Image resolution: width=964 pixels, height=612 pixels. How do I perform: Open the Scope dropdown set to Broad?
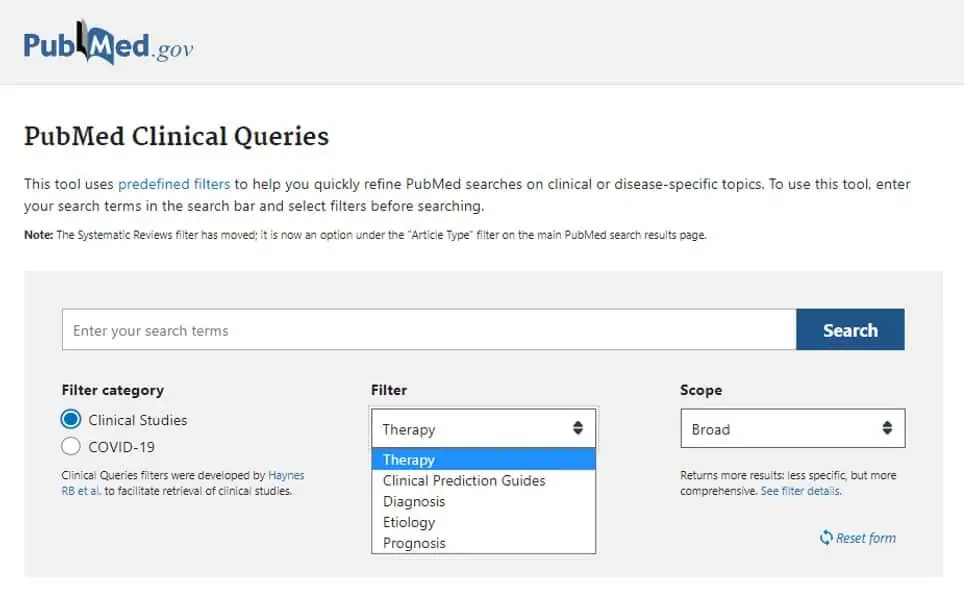[x=792, y=428]
